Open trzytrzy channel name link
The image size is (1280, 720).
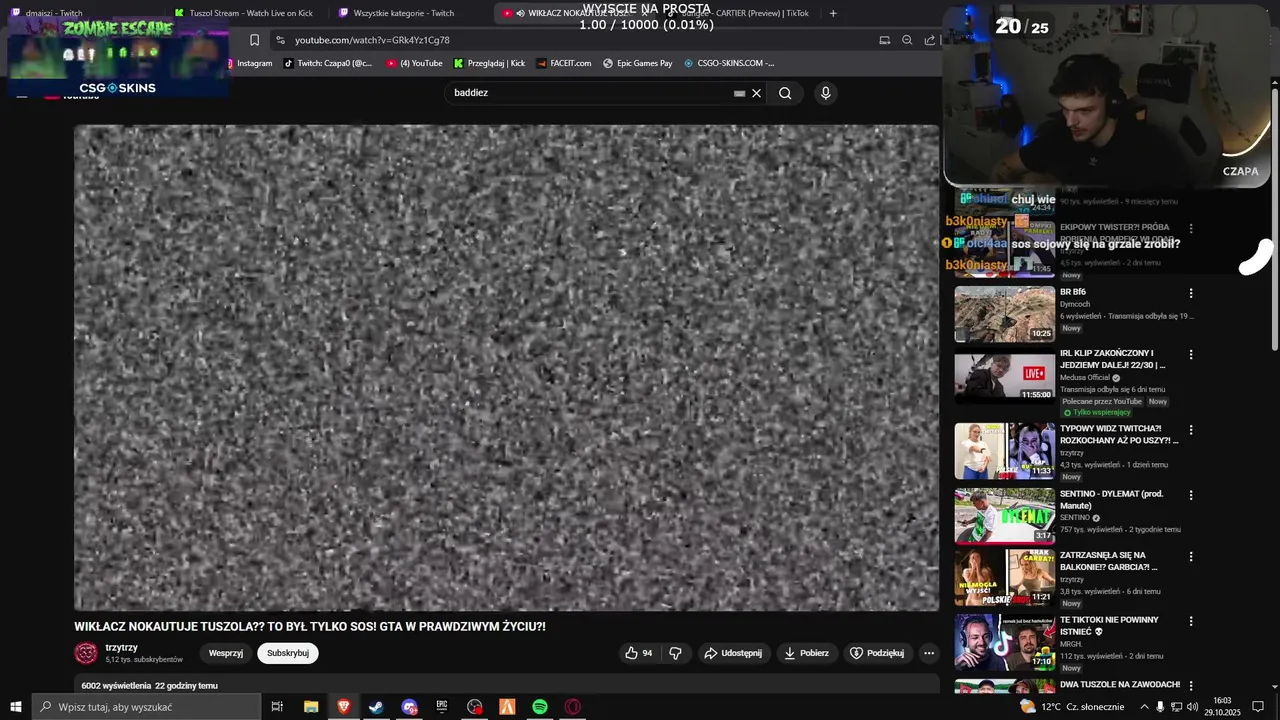pyautogui.click(x=122, y=647)
